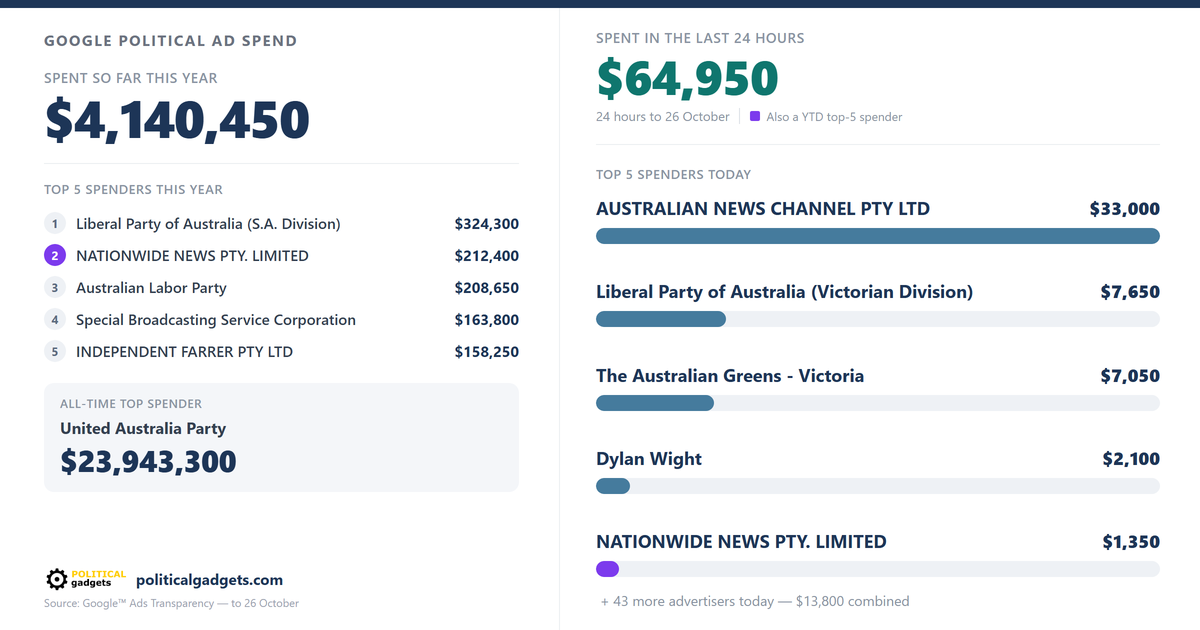
Task: Click 'United Australia Party' all-time top spender
Action: click(143, 429)
